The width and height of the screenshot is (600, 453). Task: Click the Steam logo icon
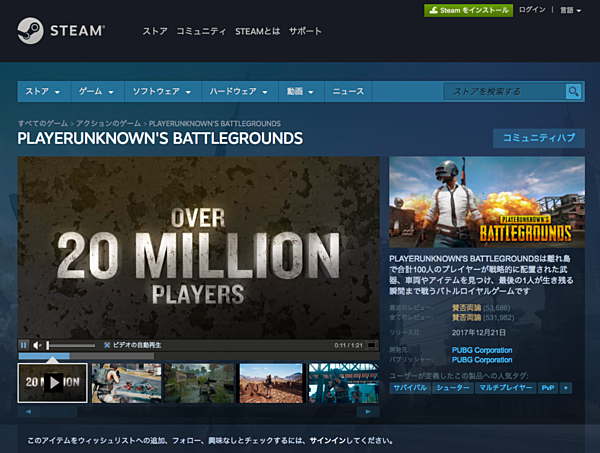coord(30,31)
